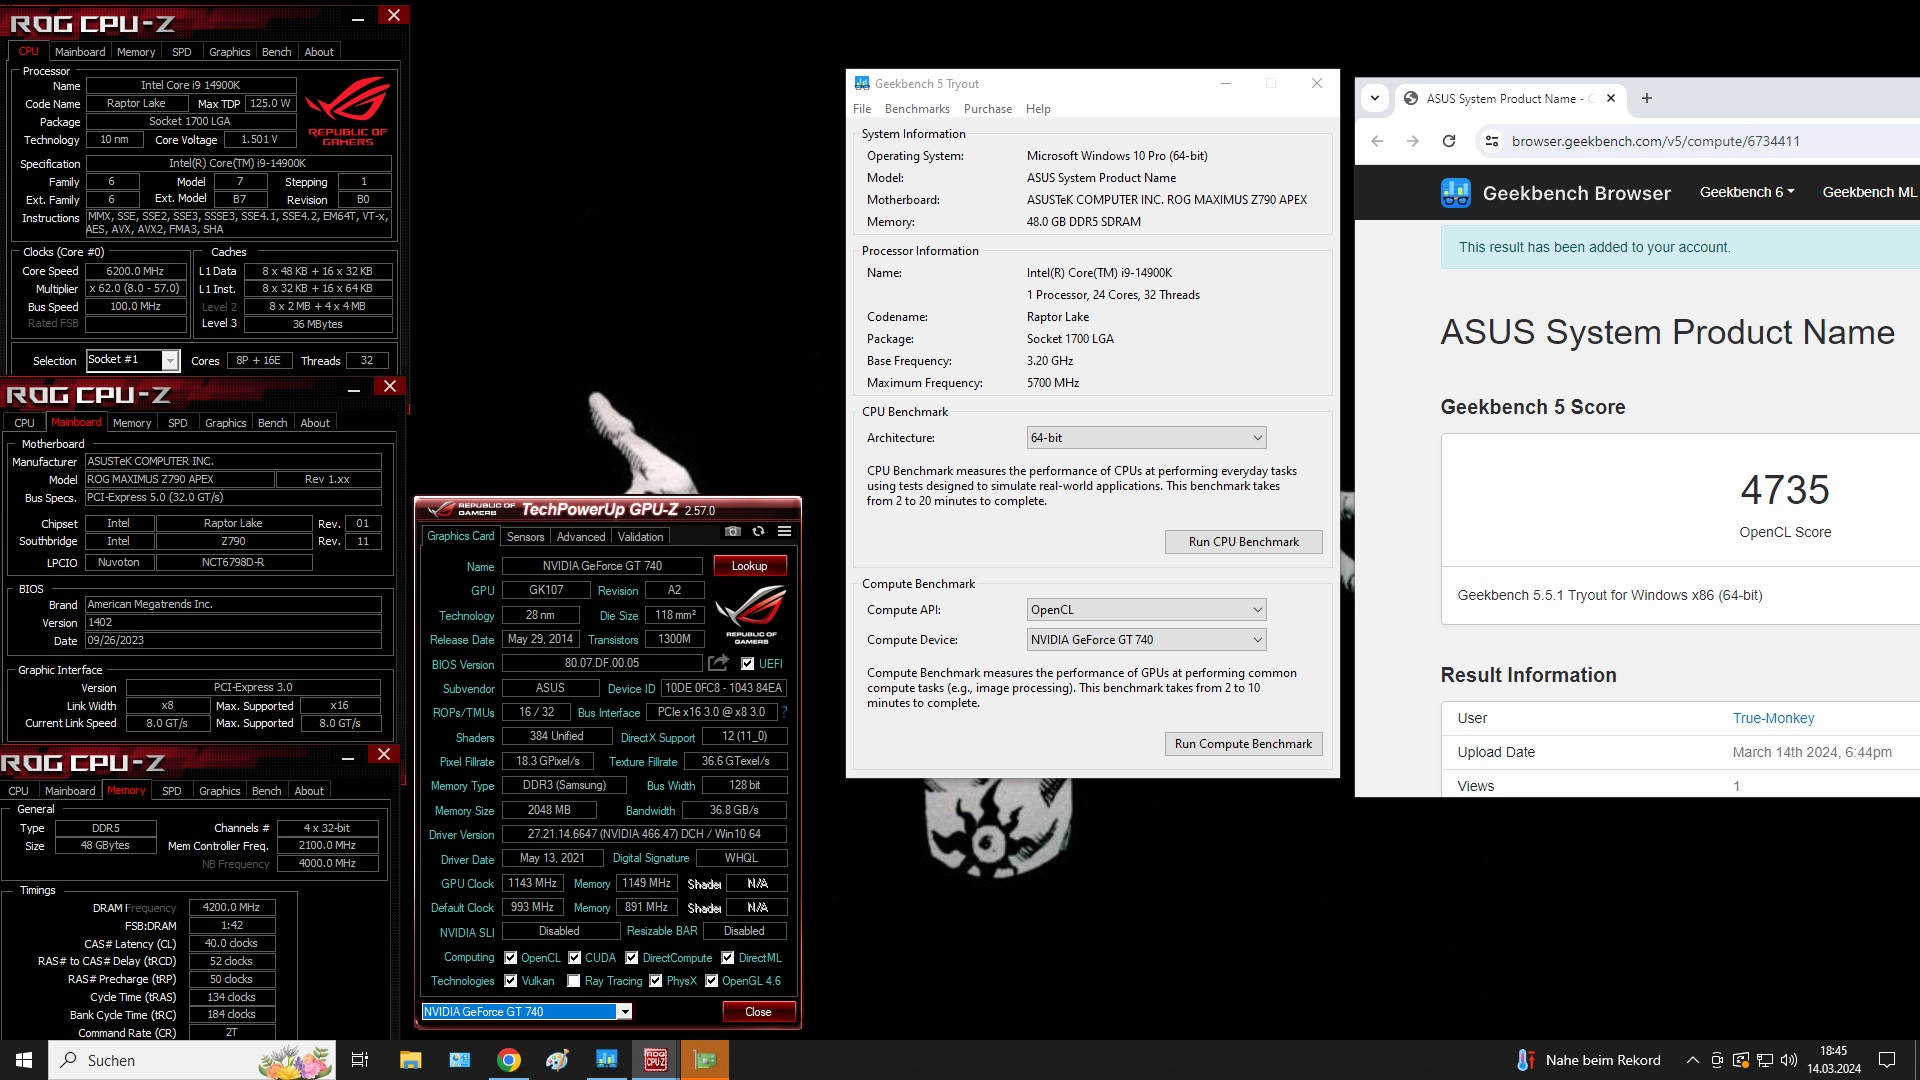
Task: Select the Bench tab in top CPU-Z window
Action: [x=277, y=52]
